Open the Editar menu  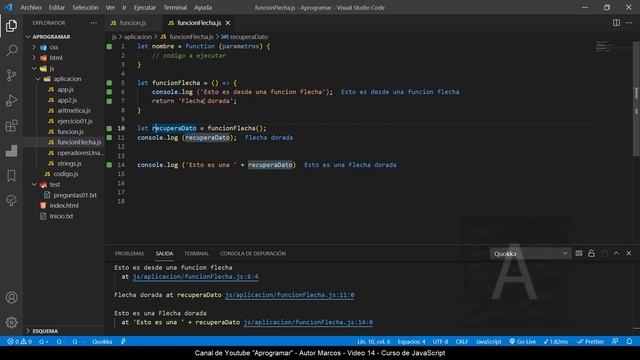57,7
